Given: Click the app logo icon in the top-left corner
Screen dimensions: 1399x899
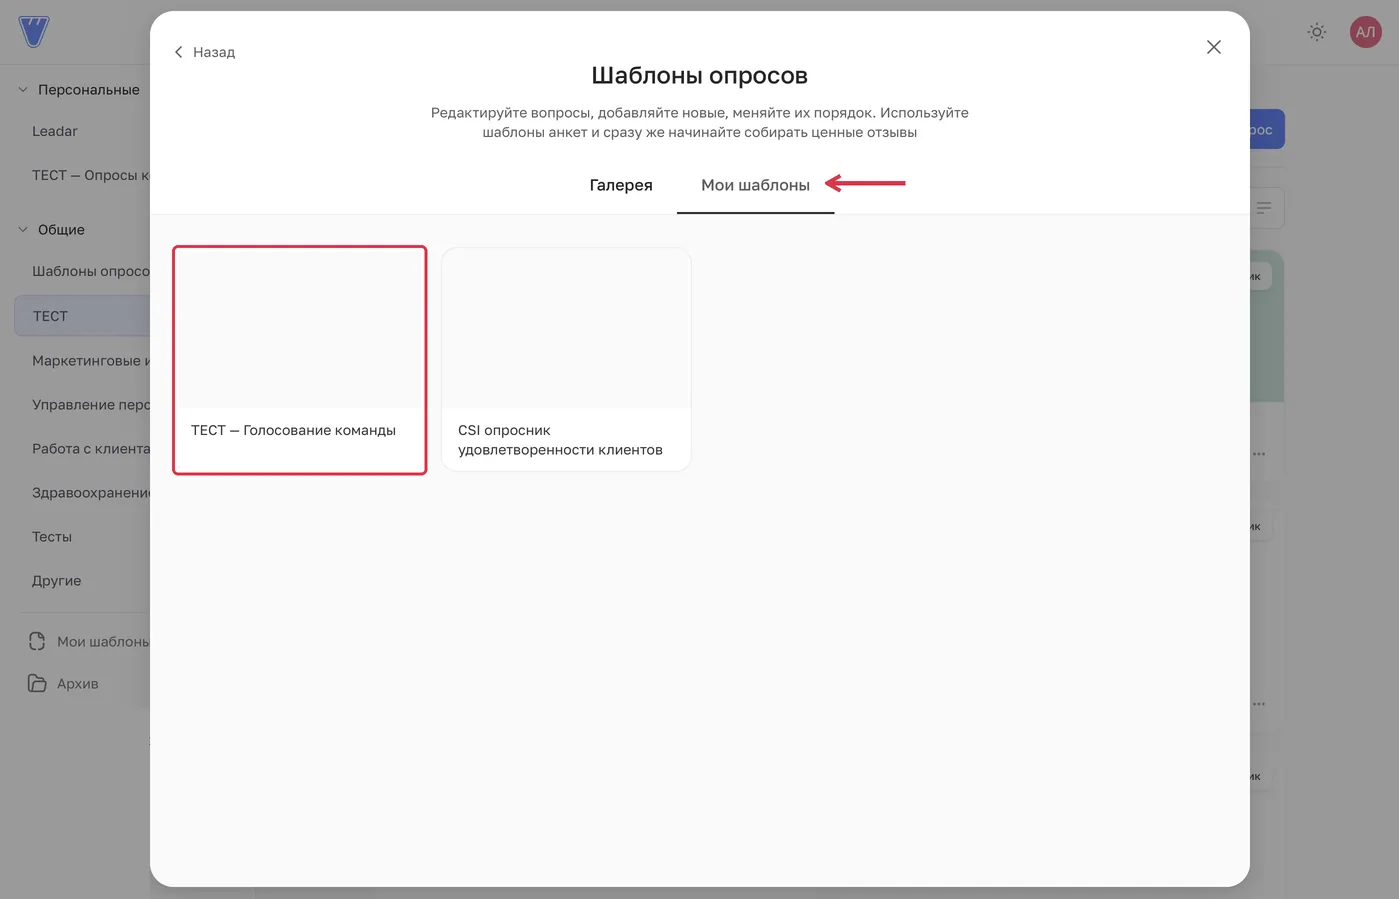Looking at the screenshot, I should (x=33, y=32).
